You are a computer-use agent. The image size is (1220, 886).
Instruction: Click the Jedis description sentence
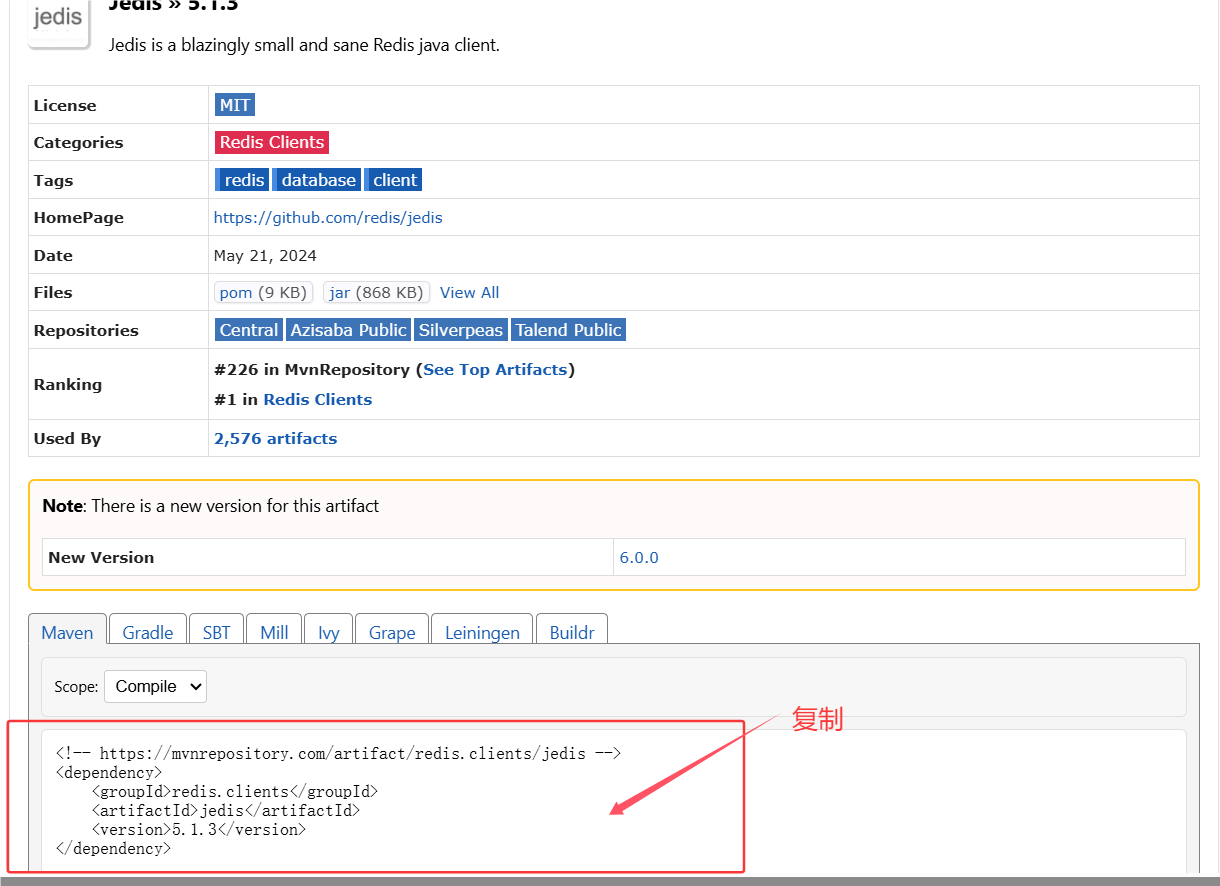pos(304,45)
